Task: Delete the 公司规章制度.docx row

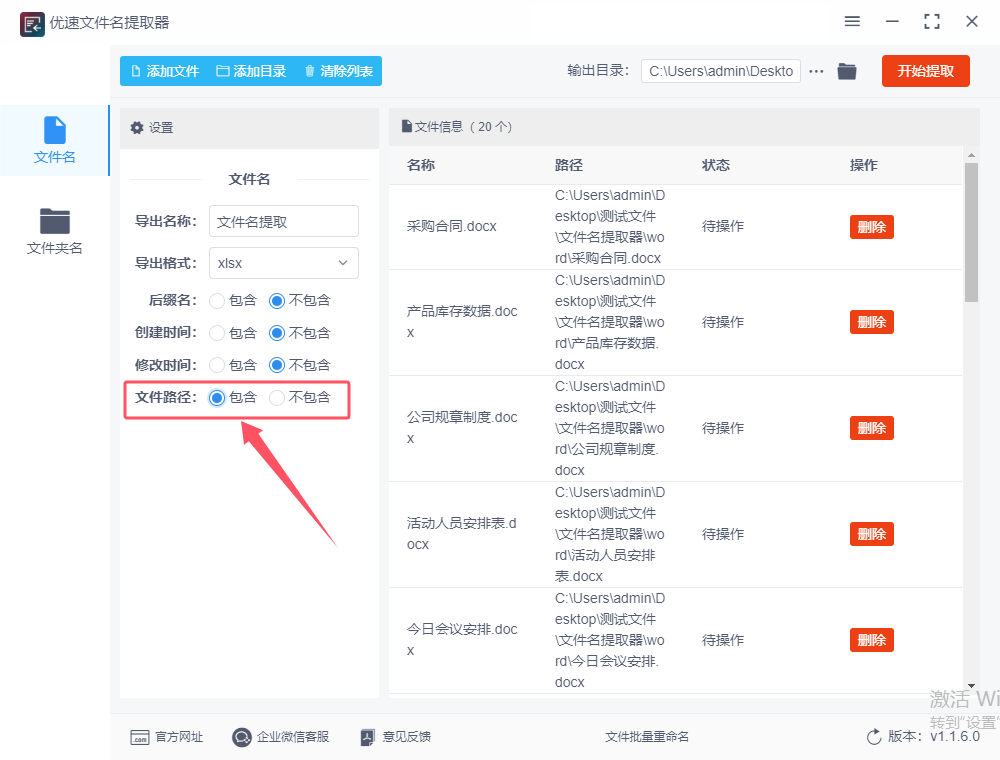Action: tap(871, 428)
